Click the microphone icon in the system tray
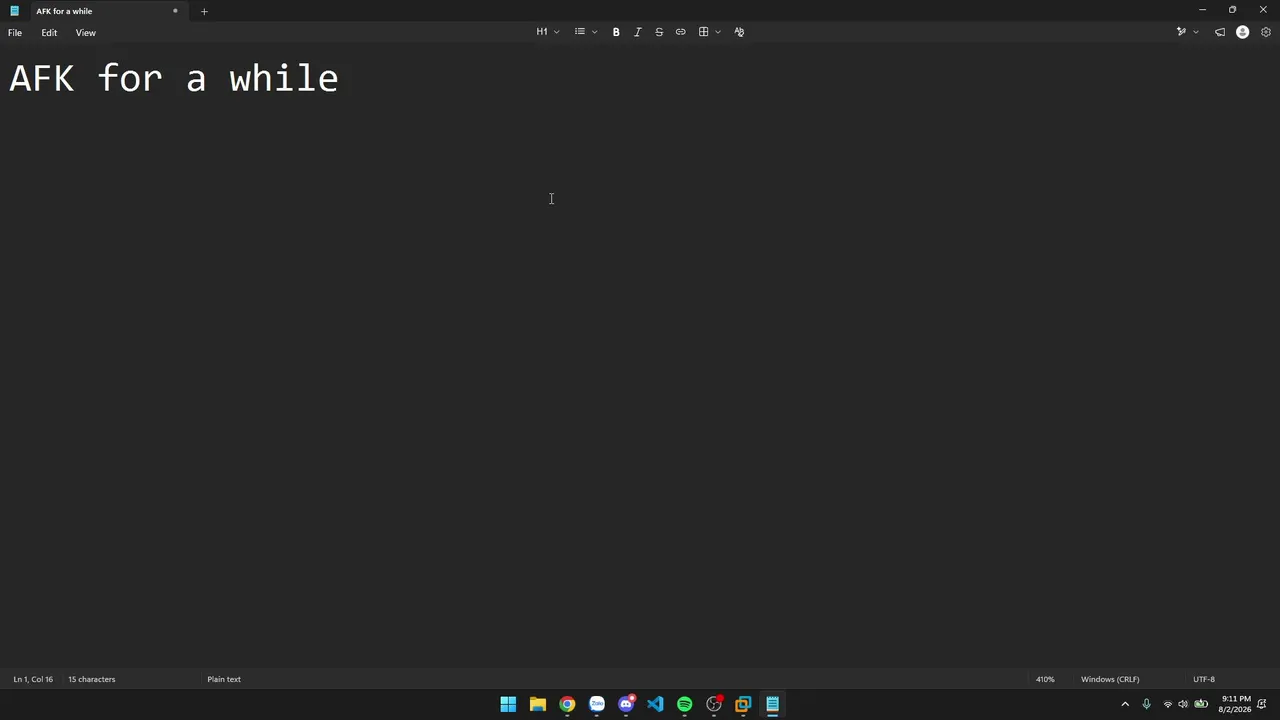1280x720 pixels. point(1147,704)
